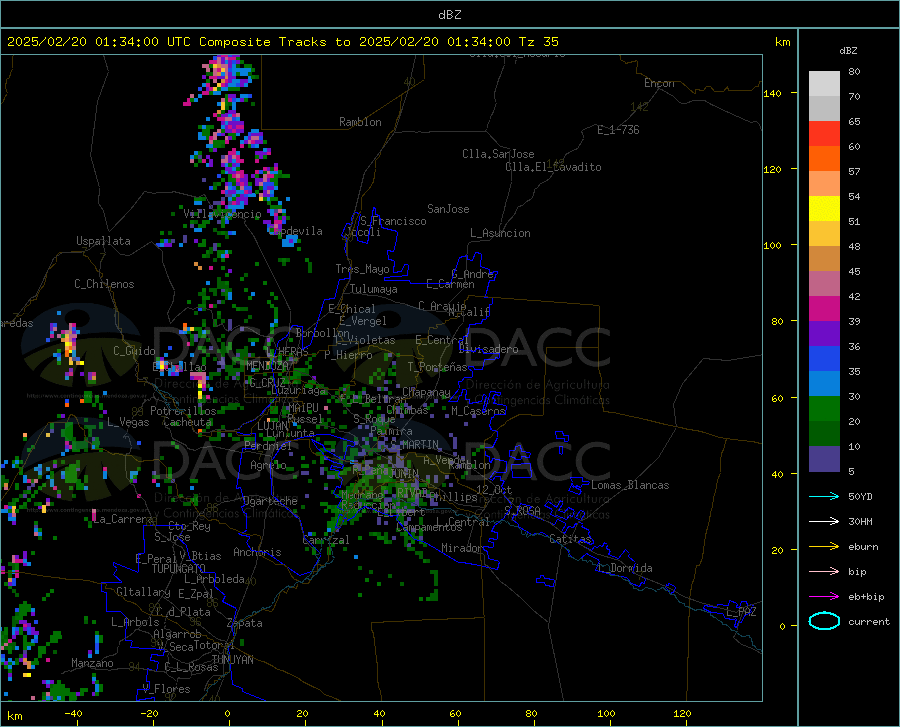Click the 'MENDOZA' city label
Screen dimensions: 900x727
[267, 365]
